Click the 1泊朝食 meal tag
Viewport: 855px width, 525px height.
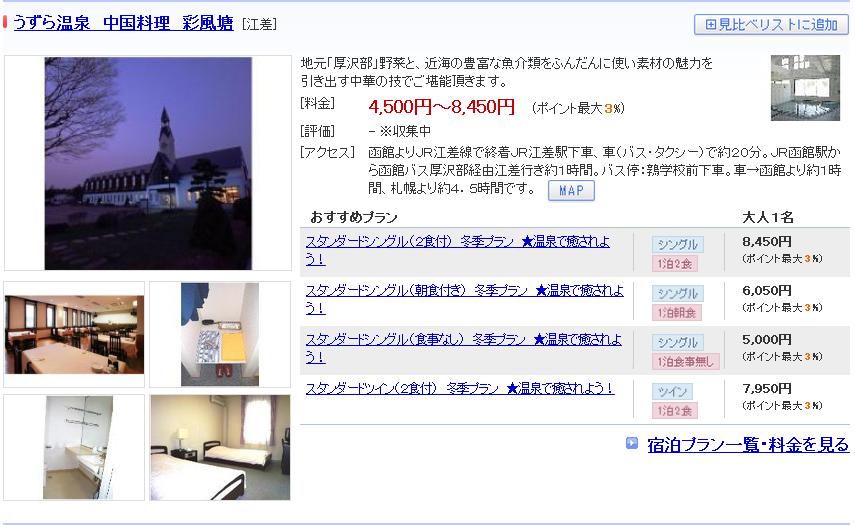pyautogui.click(x=677, y=313)
